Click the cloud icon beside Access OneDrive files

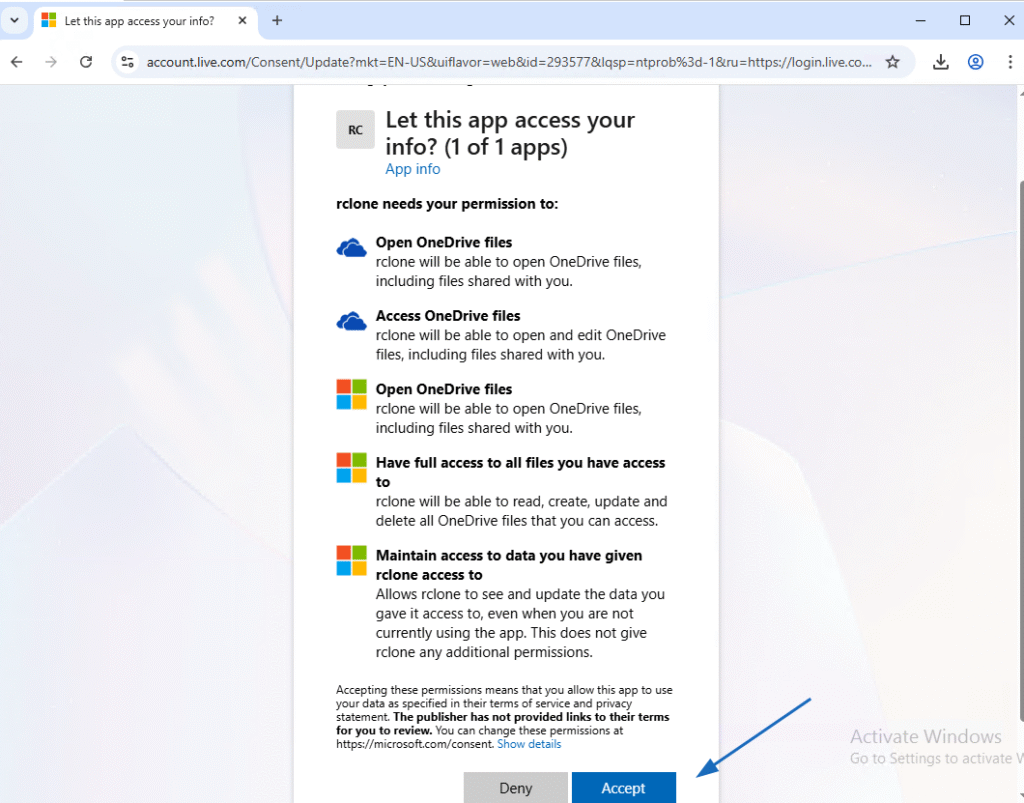(352, 321)
